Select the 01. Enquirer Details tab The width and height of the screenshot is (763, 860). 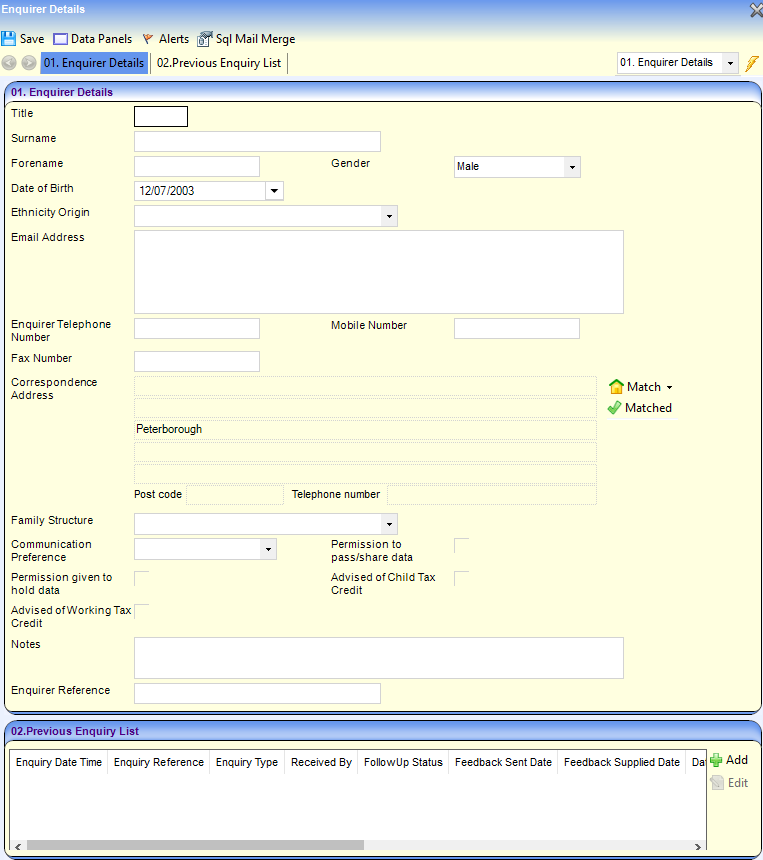click(94, 63)
